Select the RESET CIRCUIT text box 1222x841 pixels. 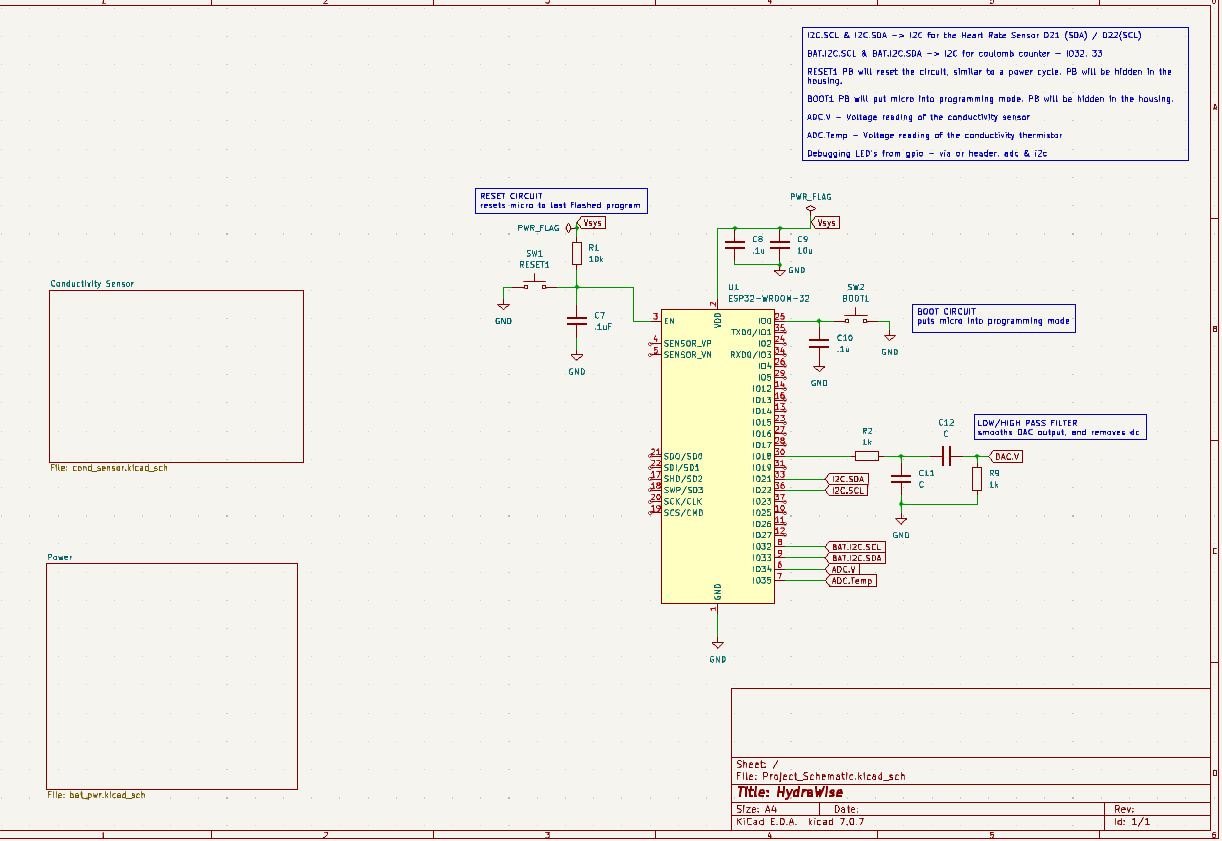point(561,200)
